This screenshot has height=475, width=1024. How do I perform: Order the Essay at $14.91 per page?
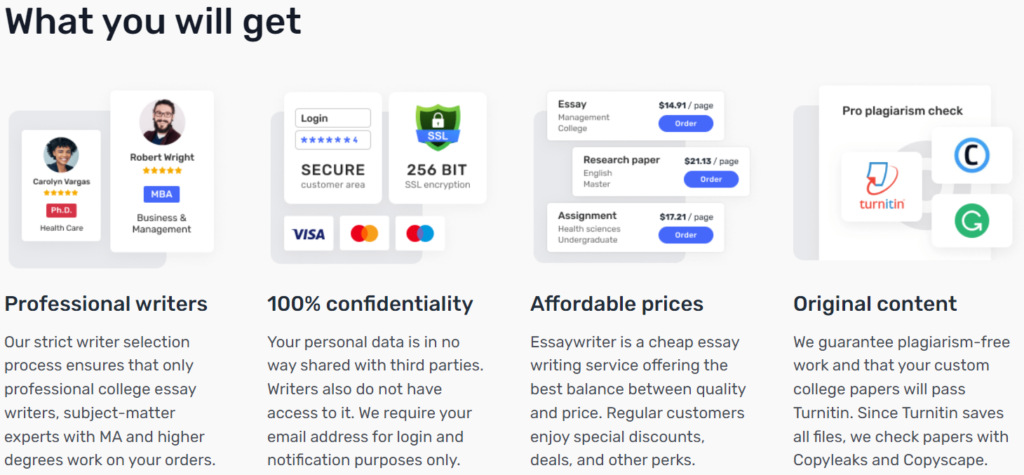pyautogui.click(x=686, y=123)
